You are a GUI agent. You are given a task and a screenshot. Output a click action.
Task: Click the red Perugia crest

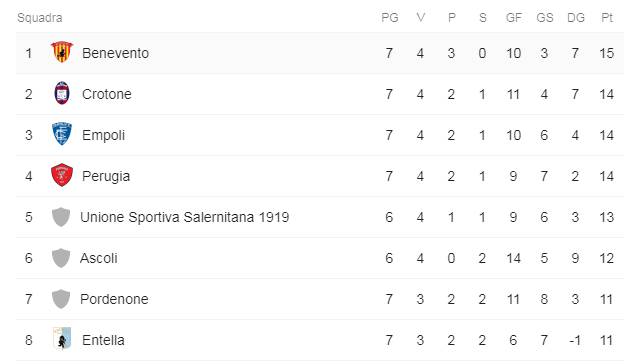[62, 175]
